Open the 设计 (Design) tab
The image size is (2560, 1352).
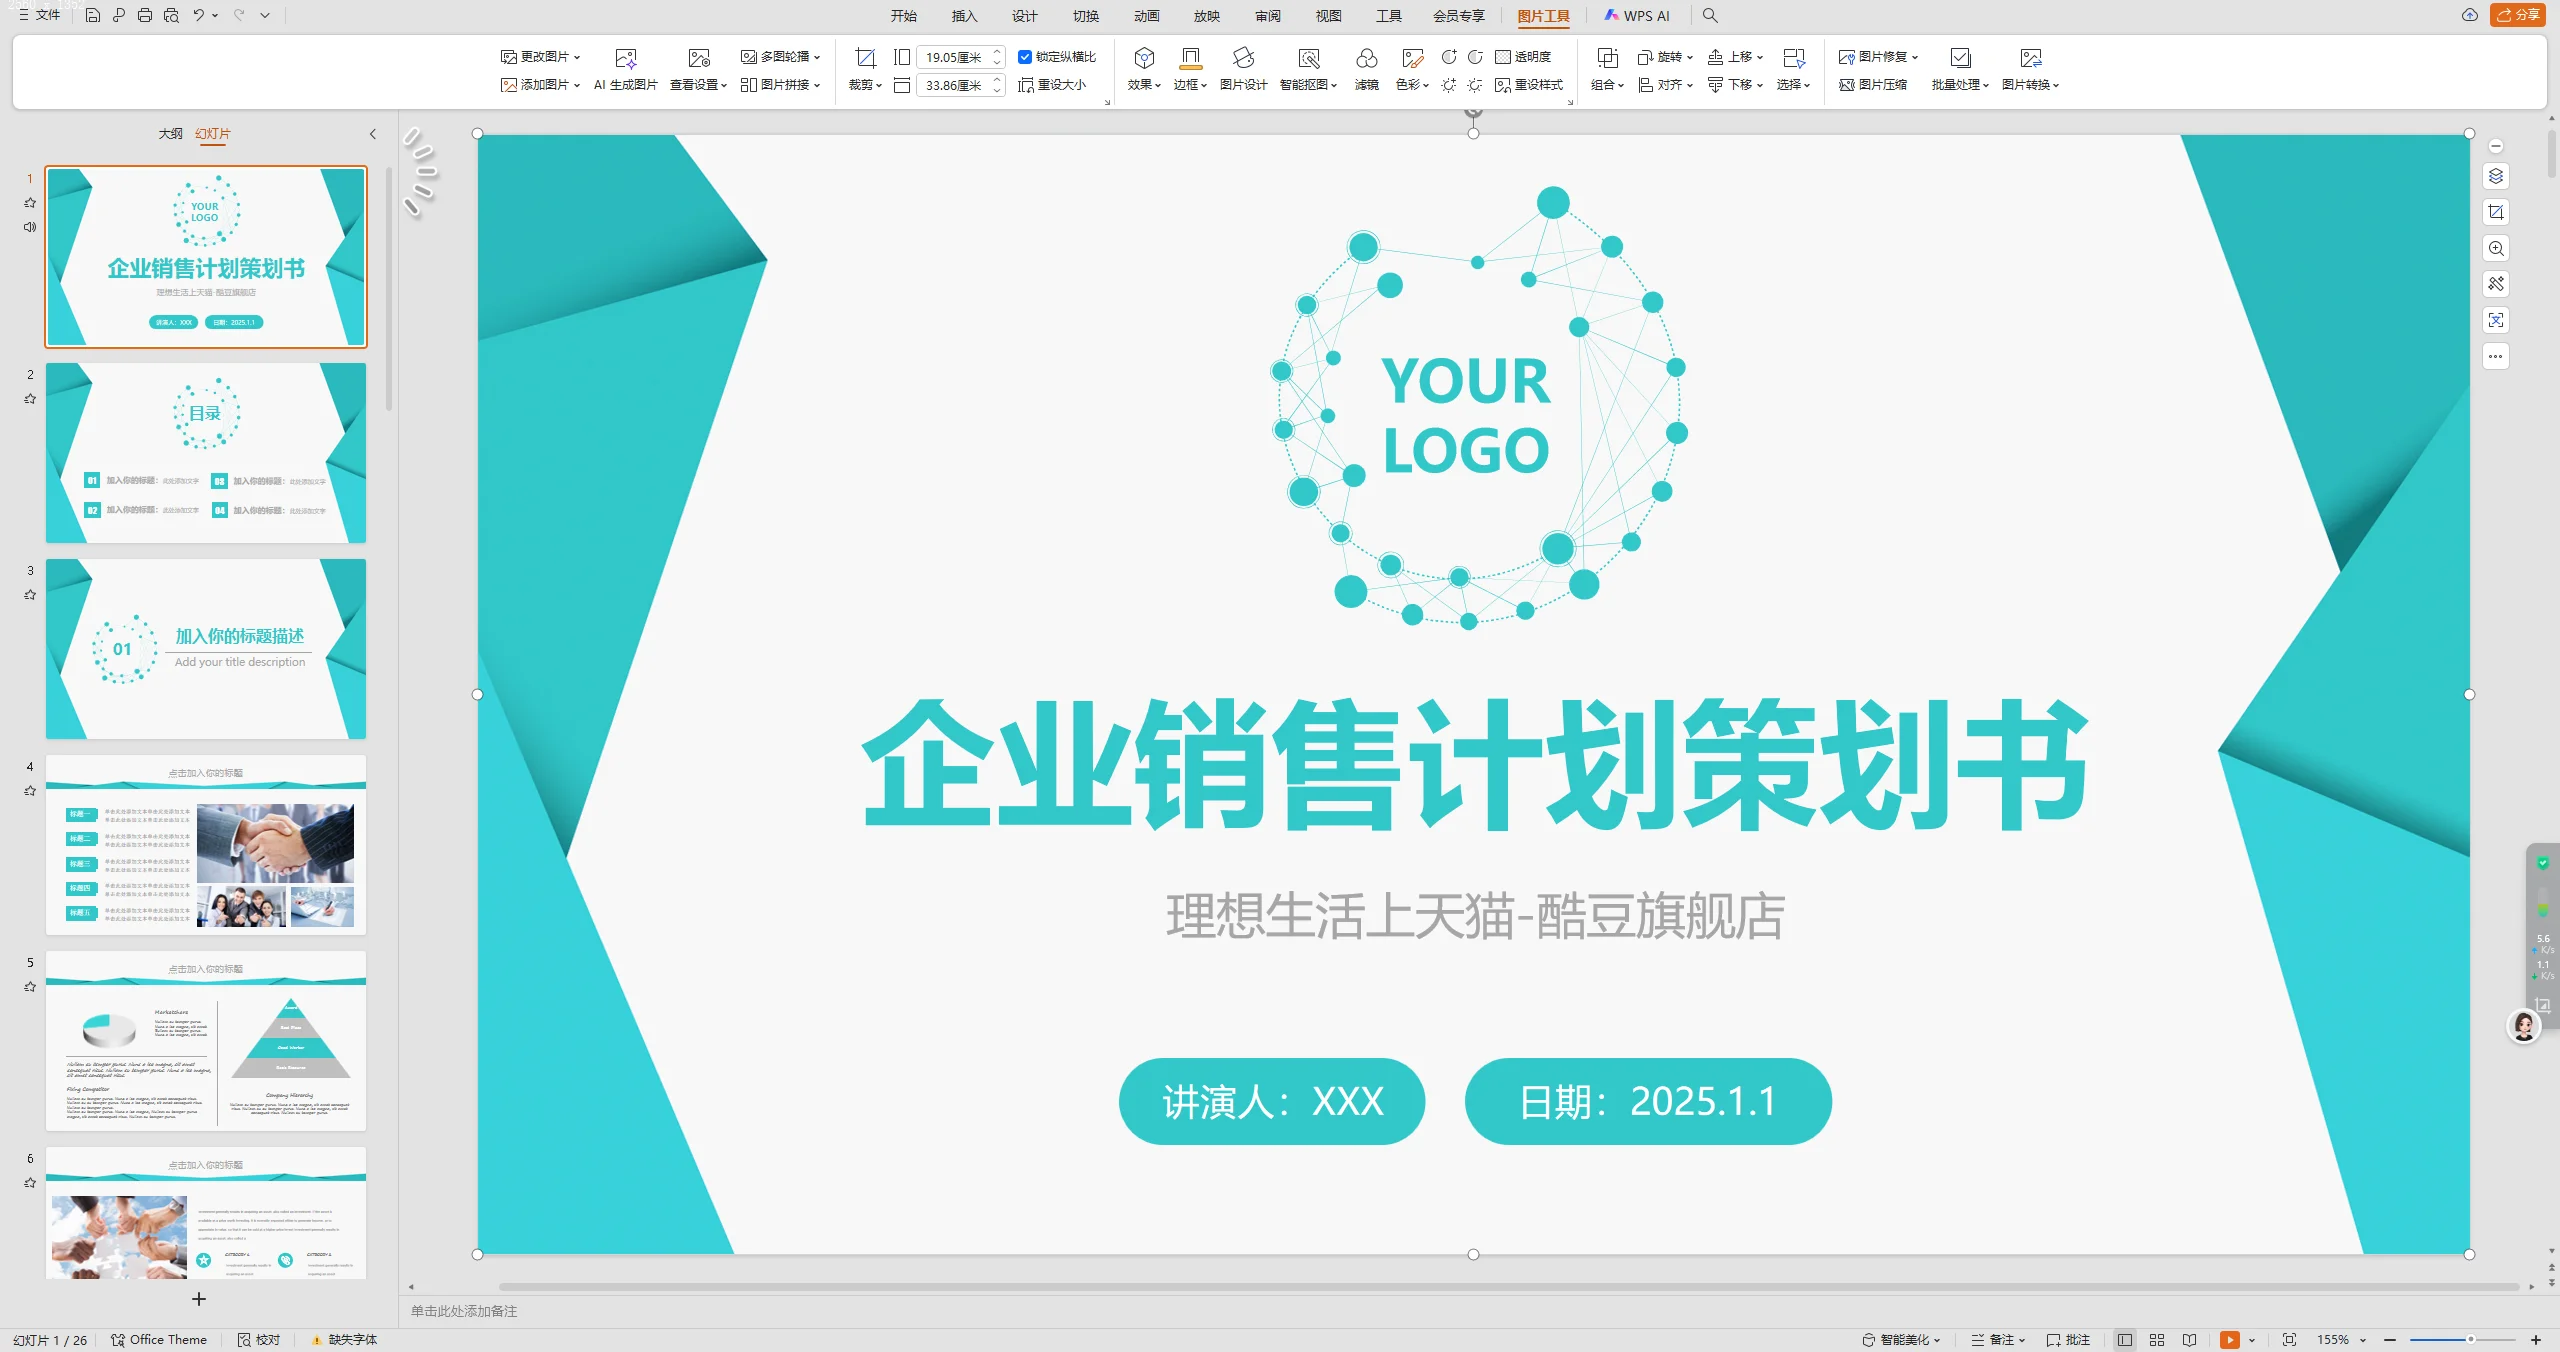pos(1025,16)
